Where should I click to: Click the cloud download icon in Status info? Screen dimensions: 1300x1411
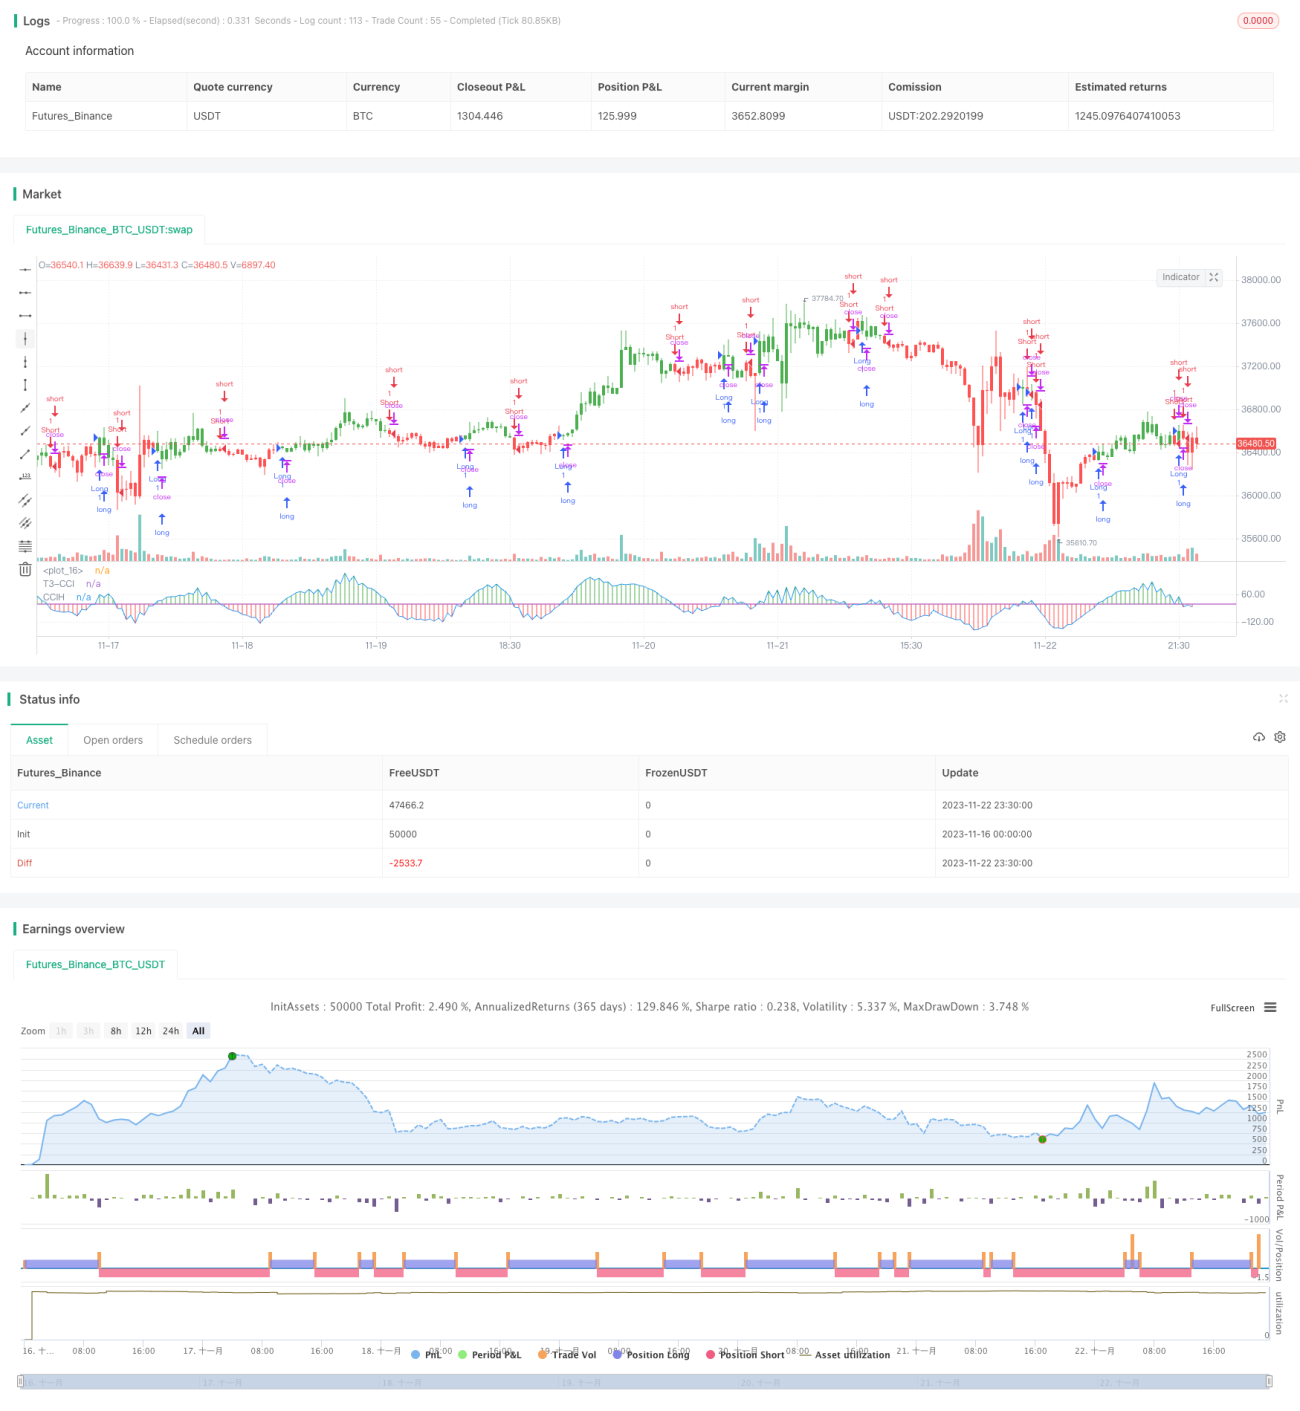pyautogui.click(x=1259, y=737)
